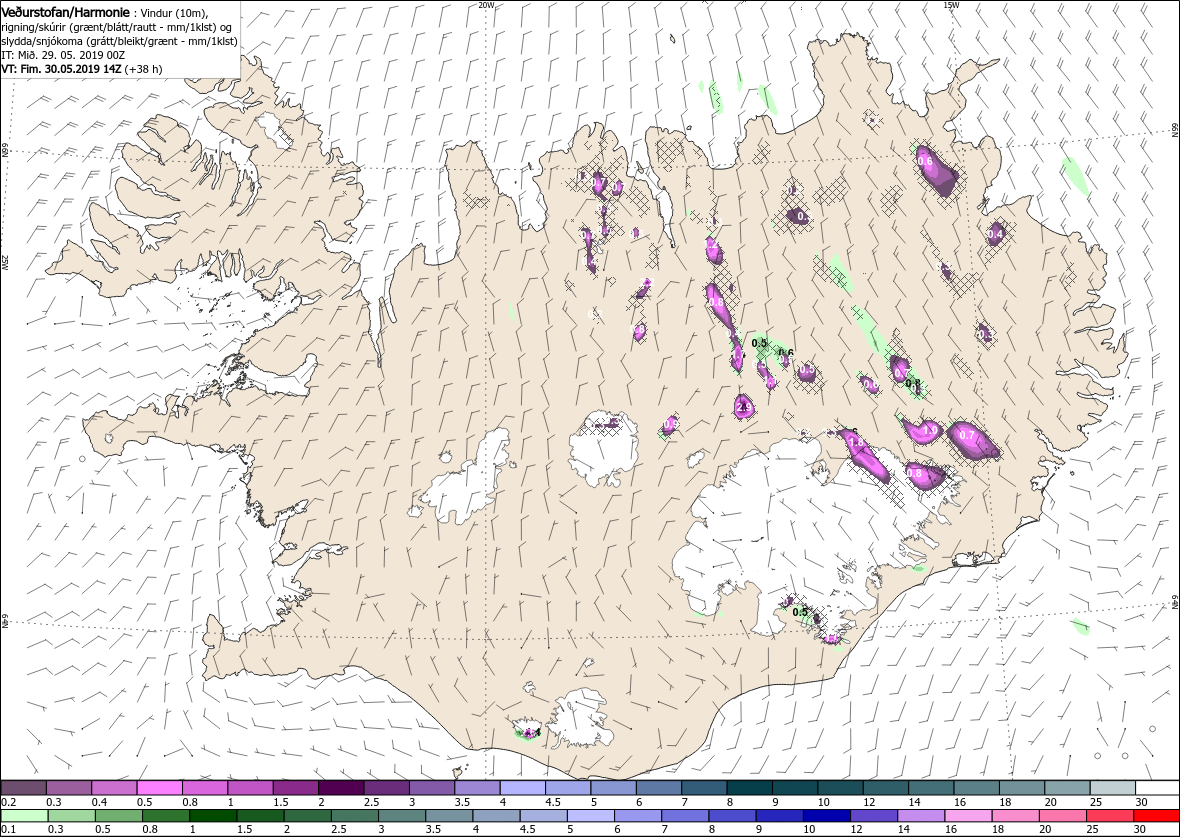Image resolution: width=1180 pixels, height=837 pixels.
Task: Click the black '0.8' label on the green patch
Action: point(914,384)
